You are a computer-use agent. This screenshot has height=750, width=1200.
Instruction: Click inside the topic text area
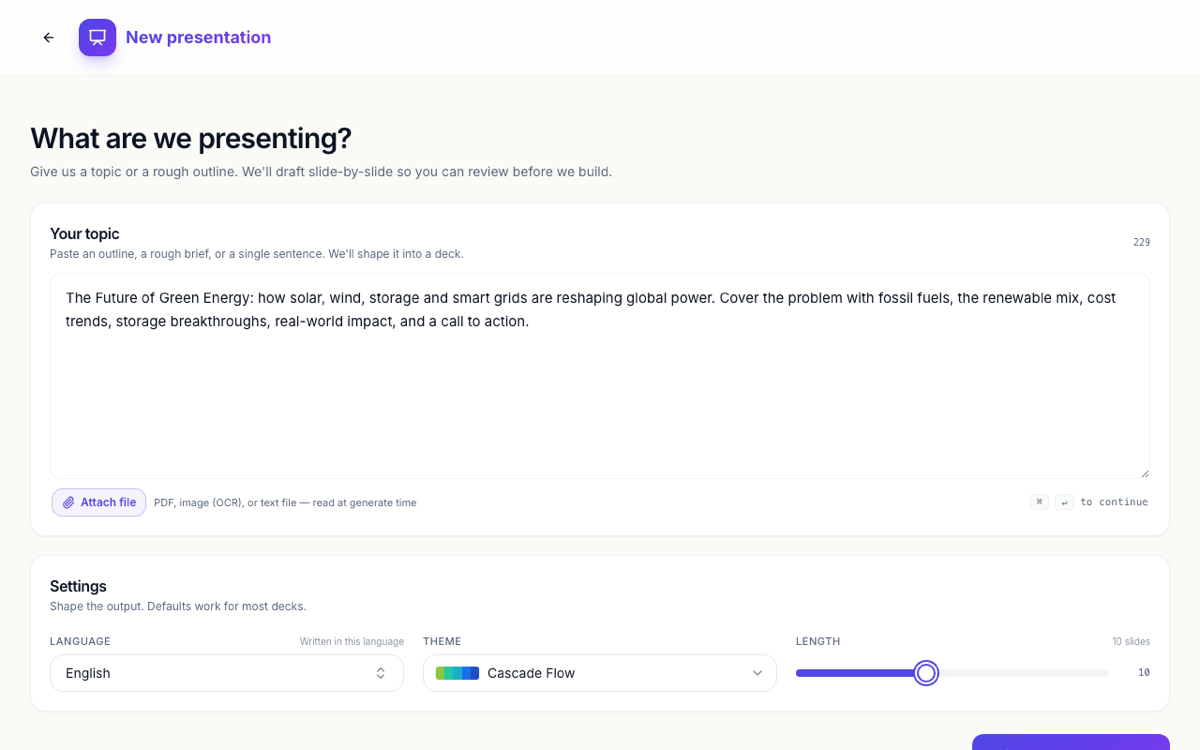pos(600,376)
